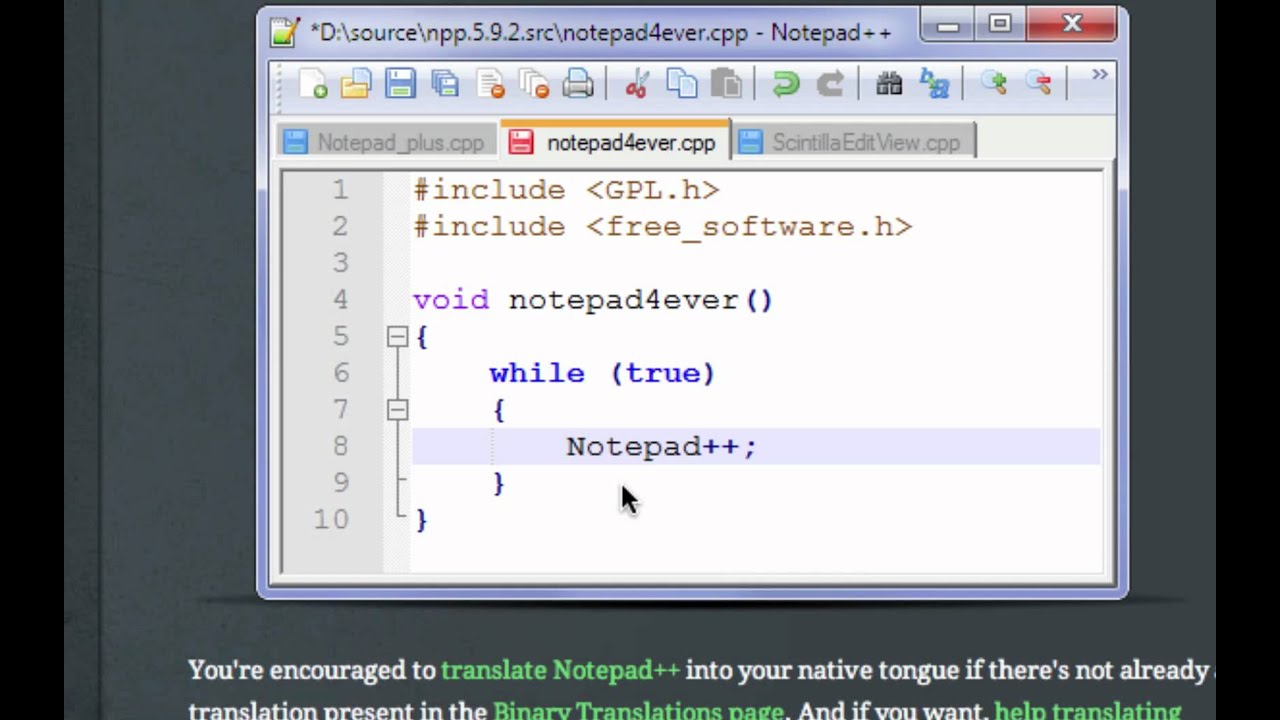Click the Zoom Out magnifier icon

pos(1038,84)
